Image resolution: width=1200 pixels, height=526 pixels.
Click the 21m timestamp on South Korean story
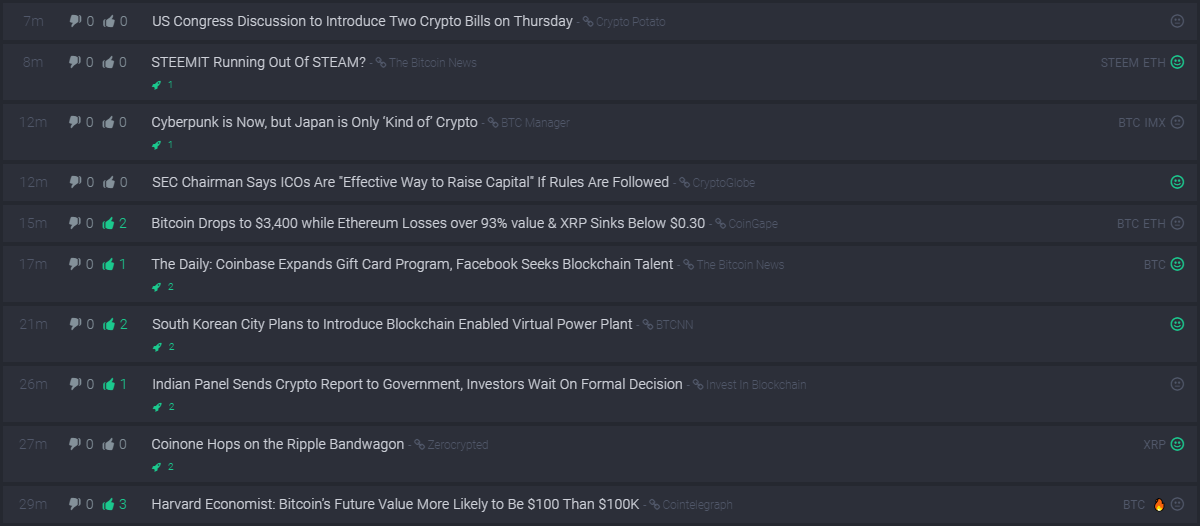pos(33,324)
